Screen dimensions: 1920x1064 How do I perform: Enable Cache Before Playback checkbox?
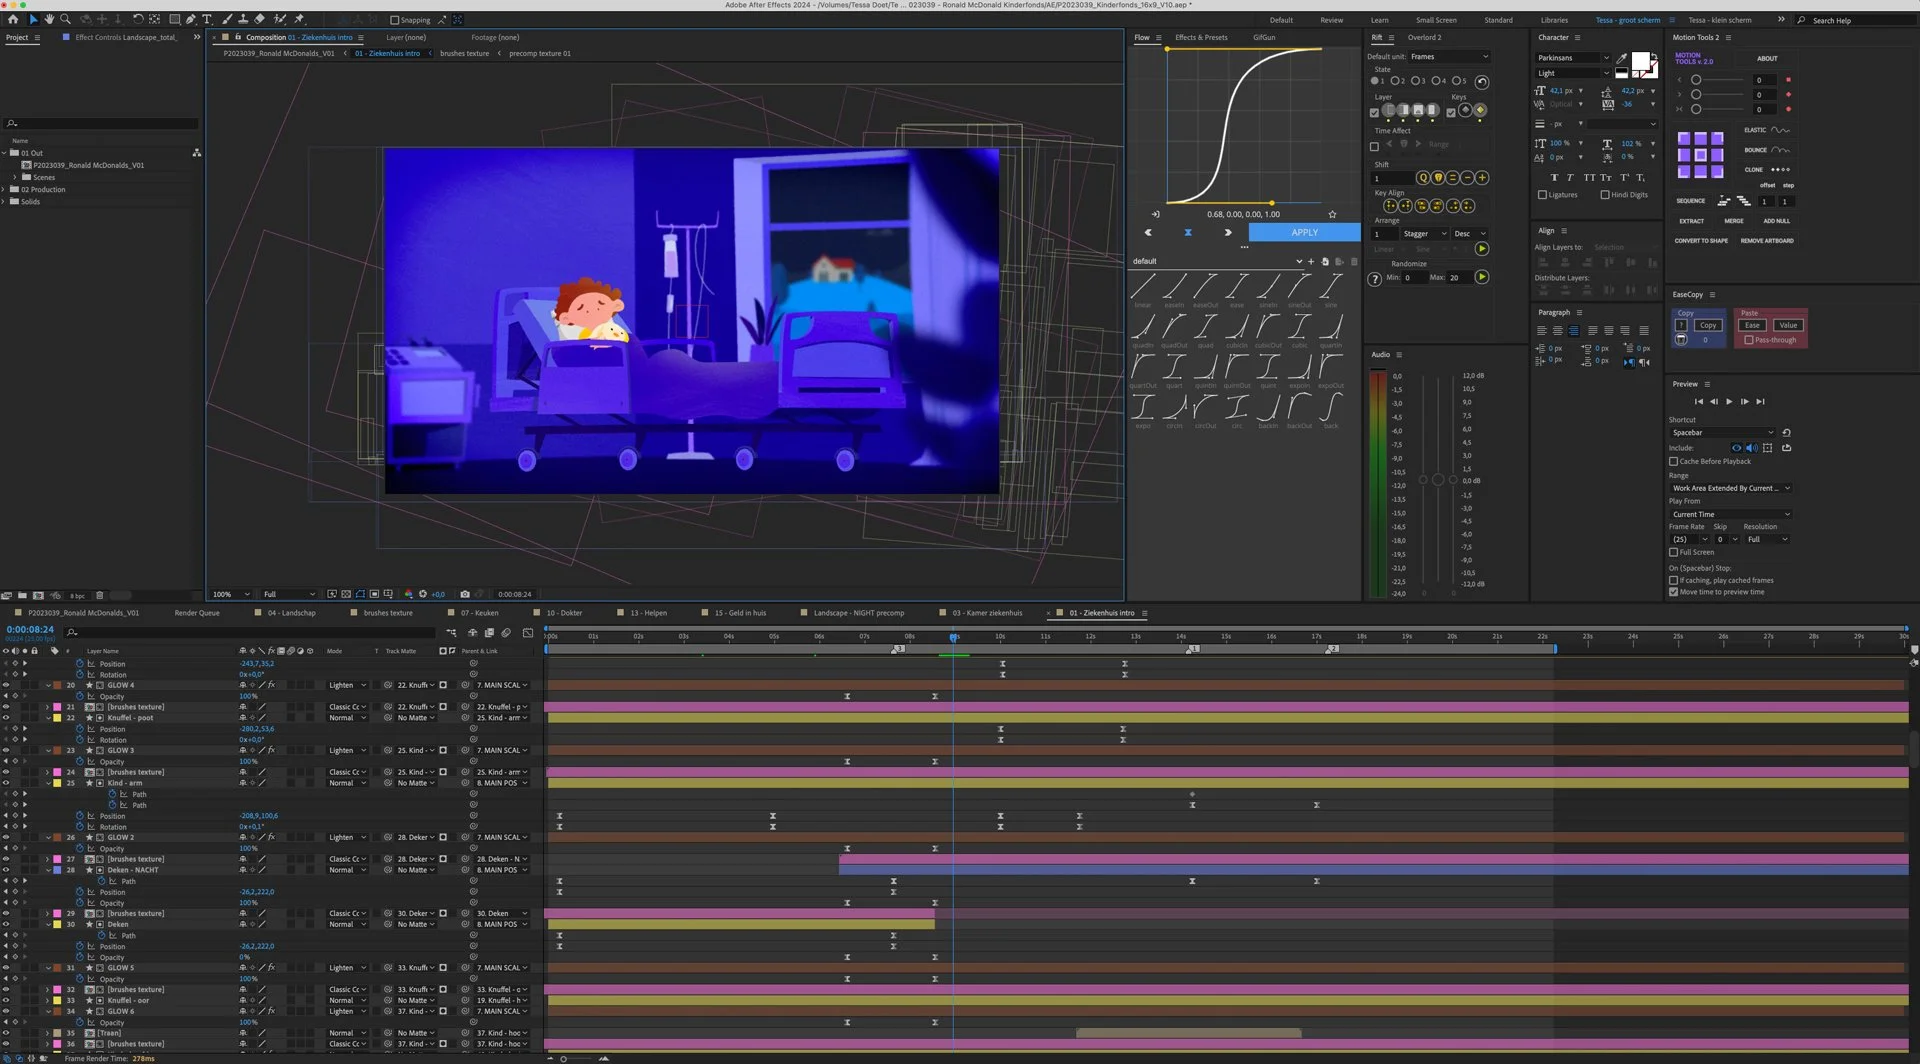pyautogui.click(x=1674, y=462)
